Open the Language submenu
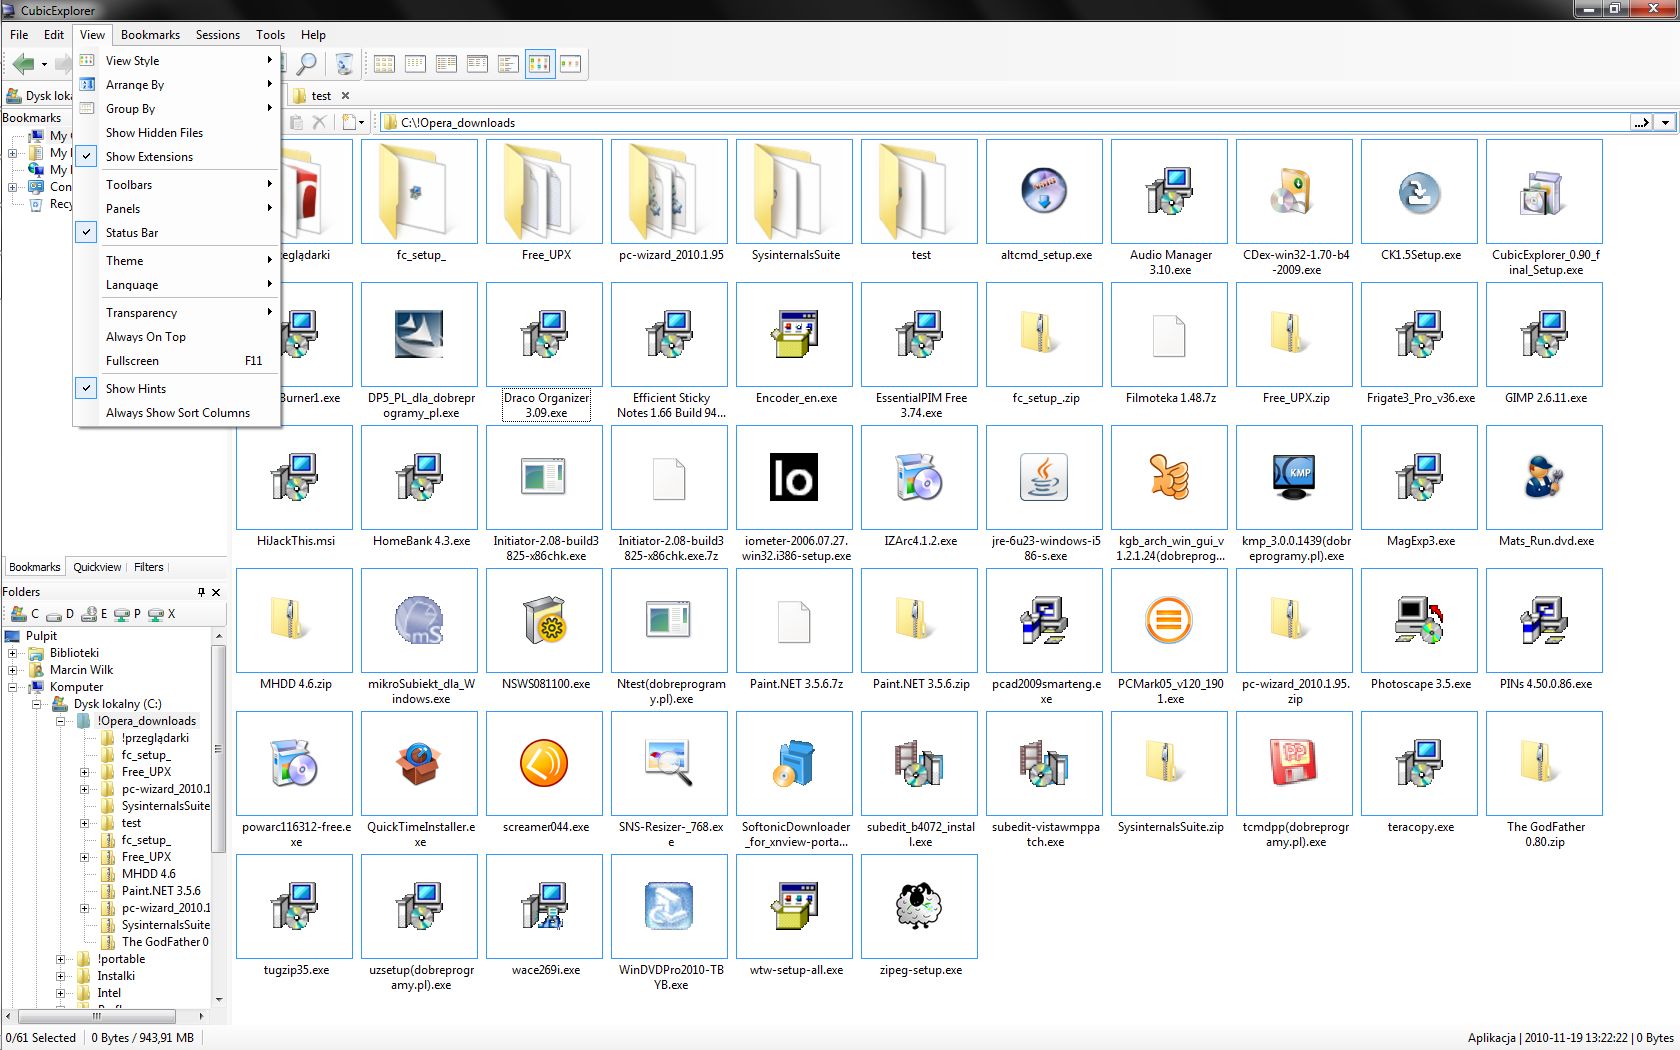 [x=176, y=285]
